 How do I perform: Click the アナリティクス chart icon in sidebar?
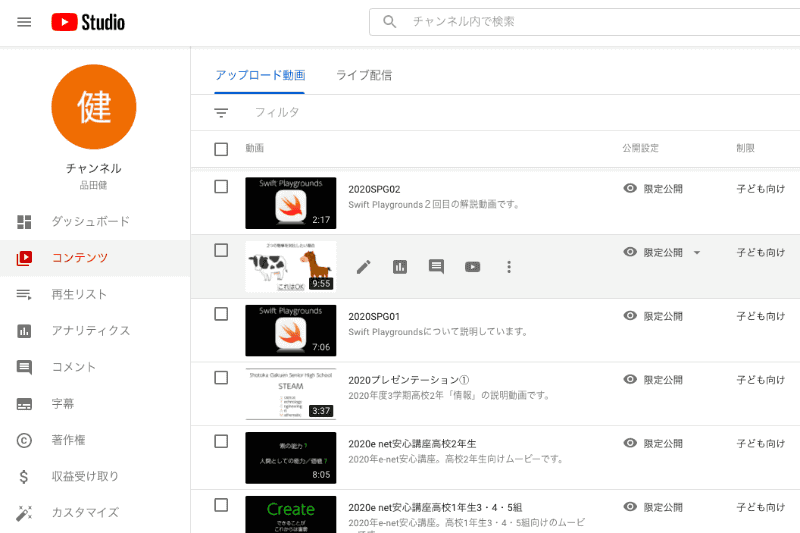tap(24, 331)
